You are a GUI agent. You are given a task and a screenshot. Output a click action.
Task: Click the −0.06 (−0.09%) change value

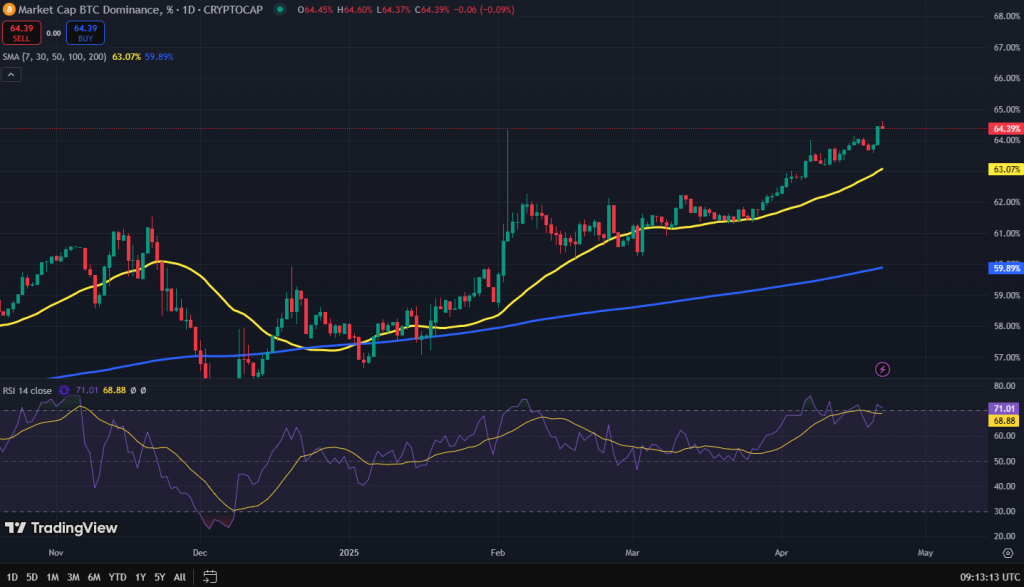click(x=484, y=10)
